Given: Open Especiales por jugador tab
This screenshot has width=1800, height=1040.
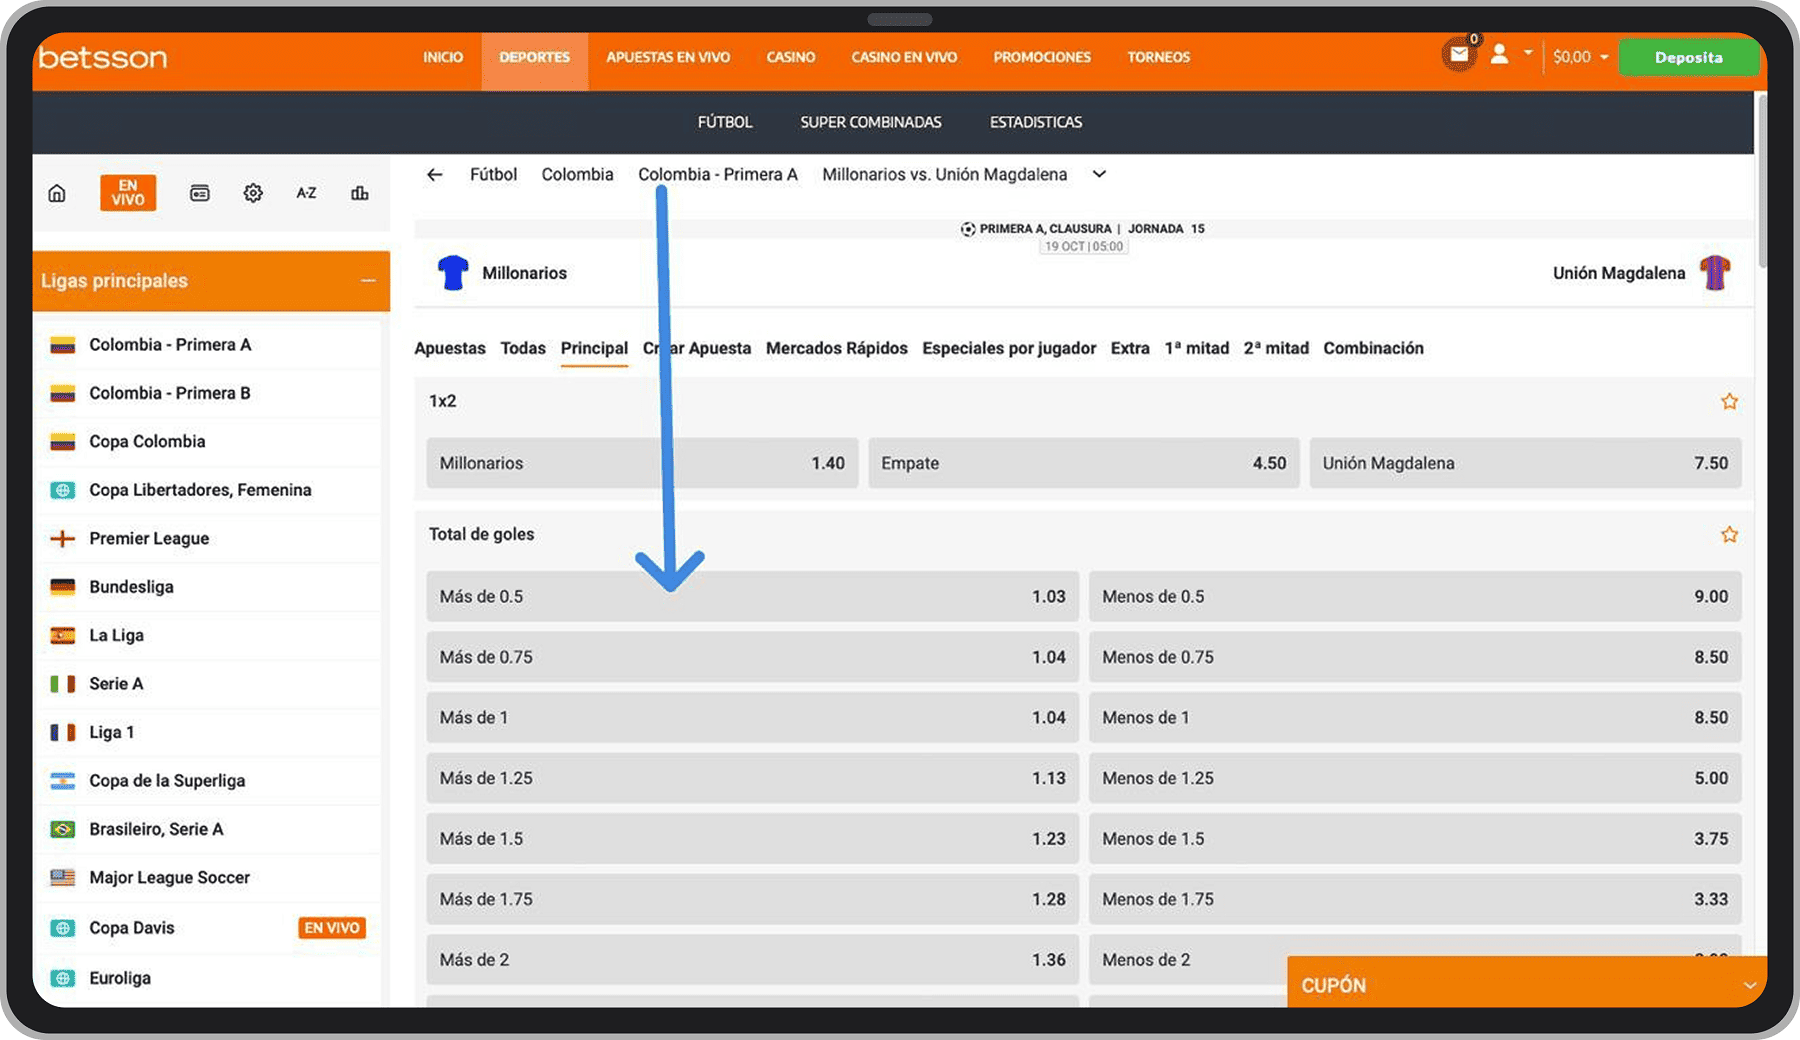Looking at the screenshot, I should (1009, 348).
